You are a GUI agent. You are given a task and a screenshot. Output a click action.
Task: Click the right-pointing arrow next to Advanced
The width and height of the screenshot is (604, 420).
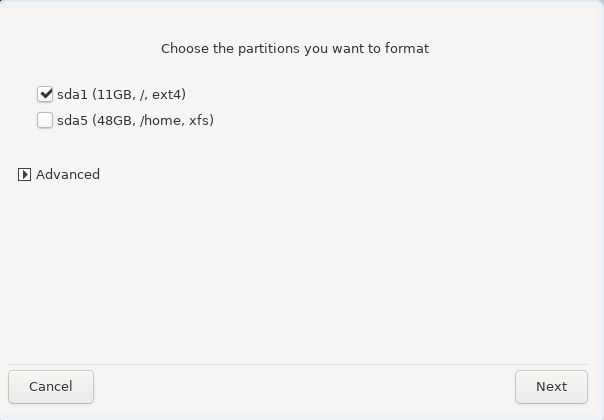(x=24, y=175)
